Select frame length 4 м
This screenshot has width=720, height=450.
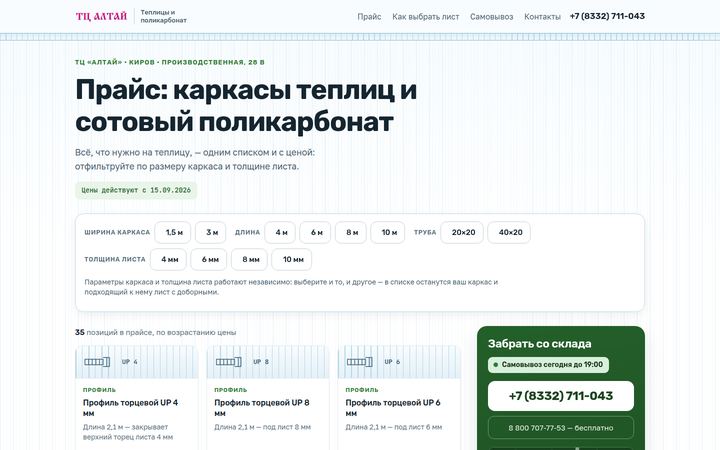280,232
